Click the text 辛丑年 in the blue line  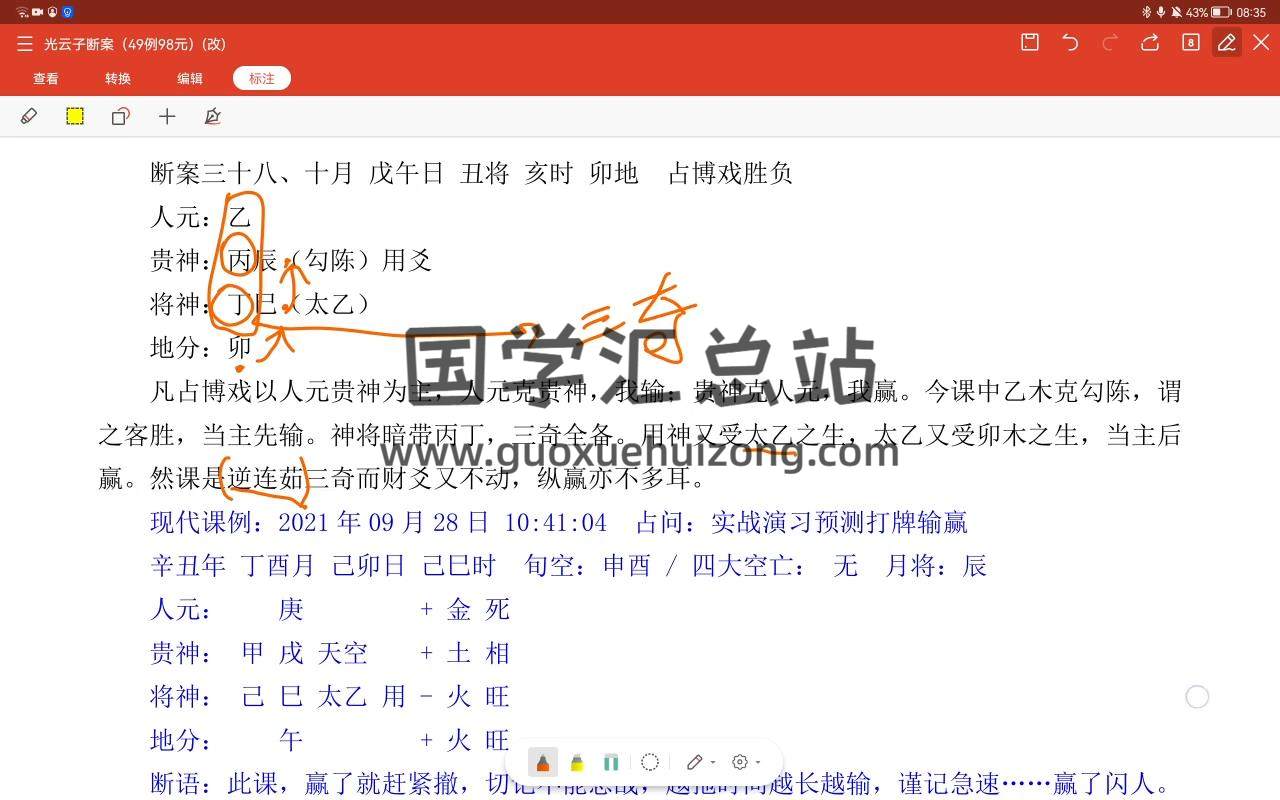[x=188, y=566]
